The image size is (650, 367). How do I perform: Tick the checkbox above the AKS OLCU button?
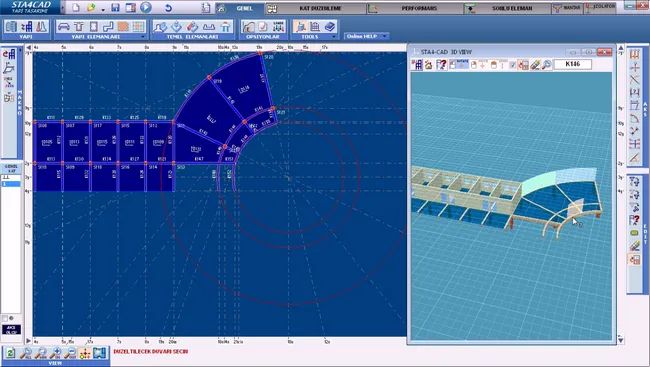[5, 318]
